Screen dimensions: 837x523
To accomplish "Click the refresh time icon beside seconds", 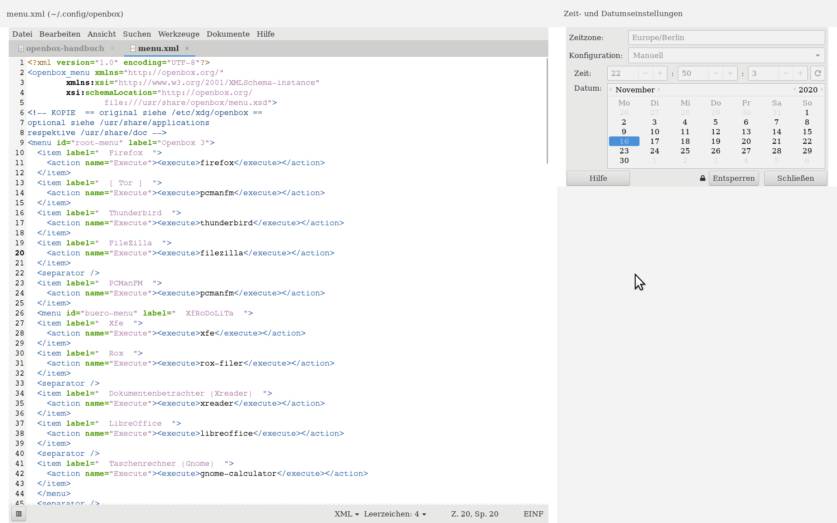I will point(817,73).
